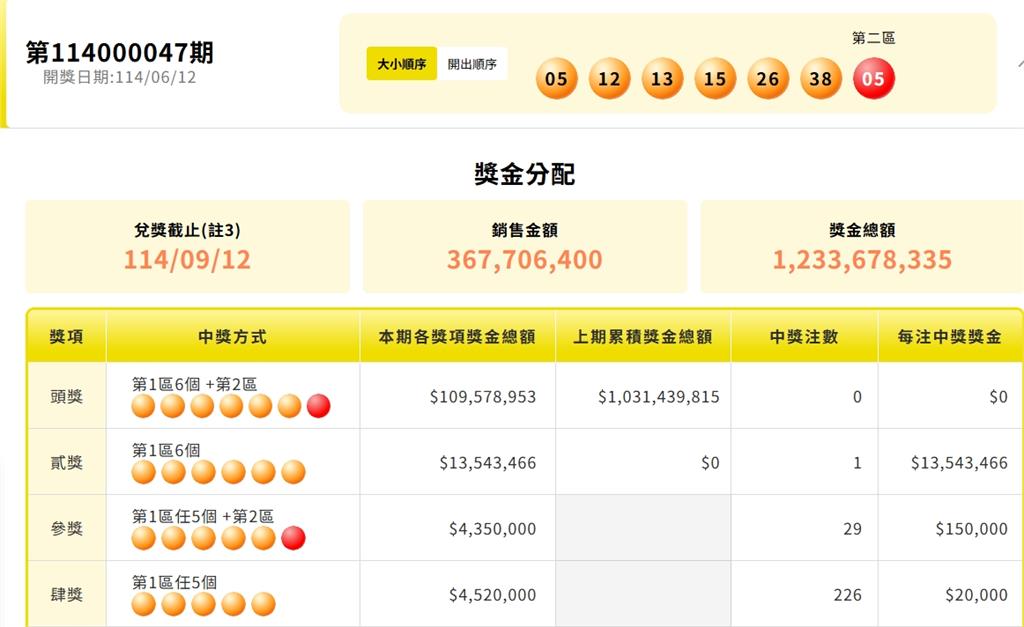Click winning number ball 38

821,78
